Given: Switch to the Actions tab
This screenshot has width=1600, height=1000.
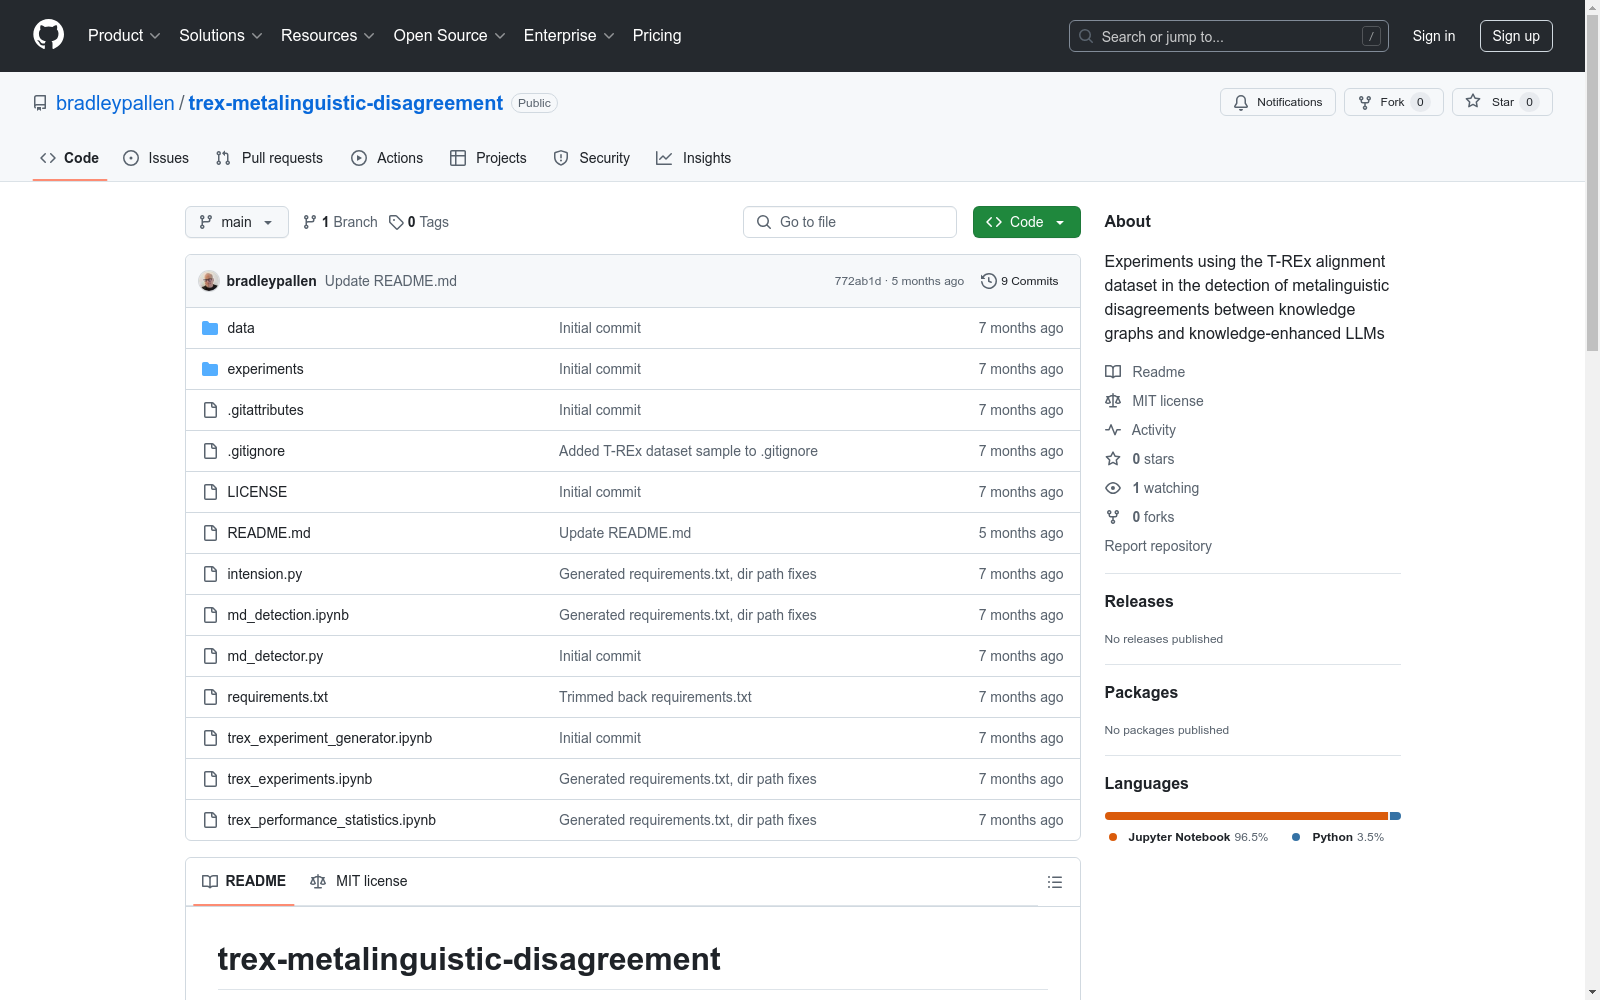Looking at the screenshot, I should pos(387,158).
